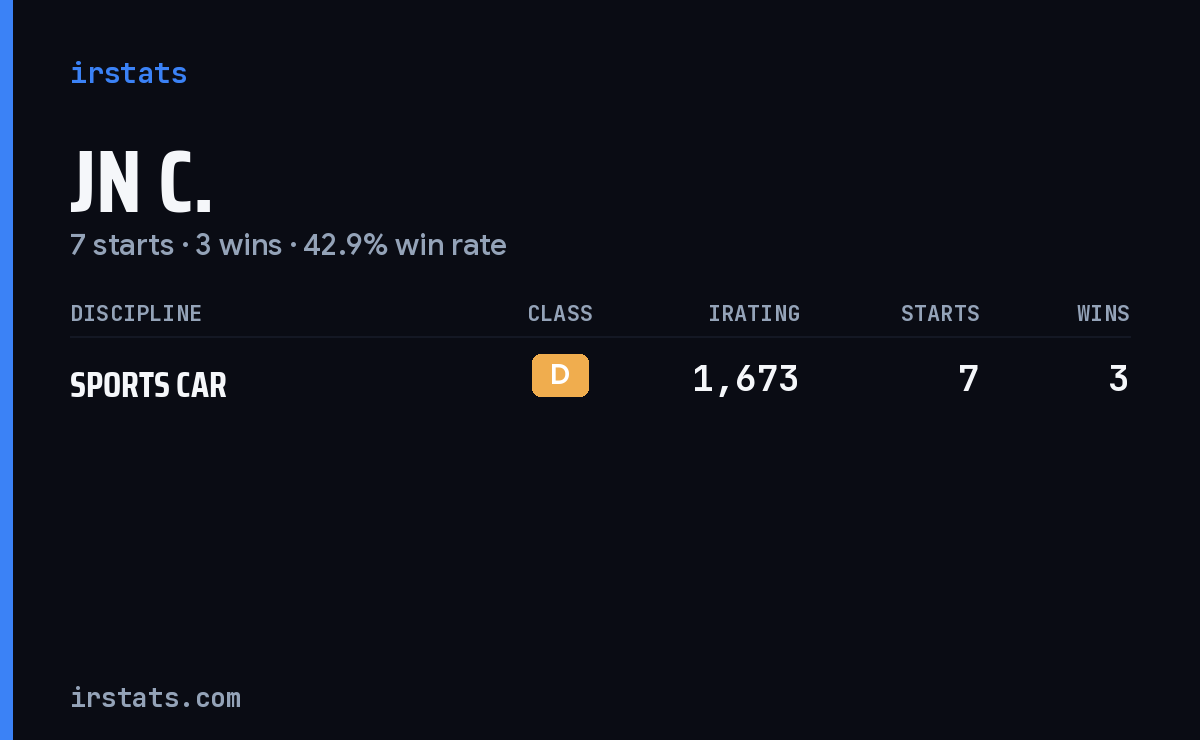Click the 7 starts summary text
This screenshot has height=740, width=1200.
122,245
